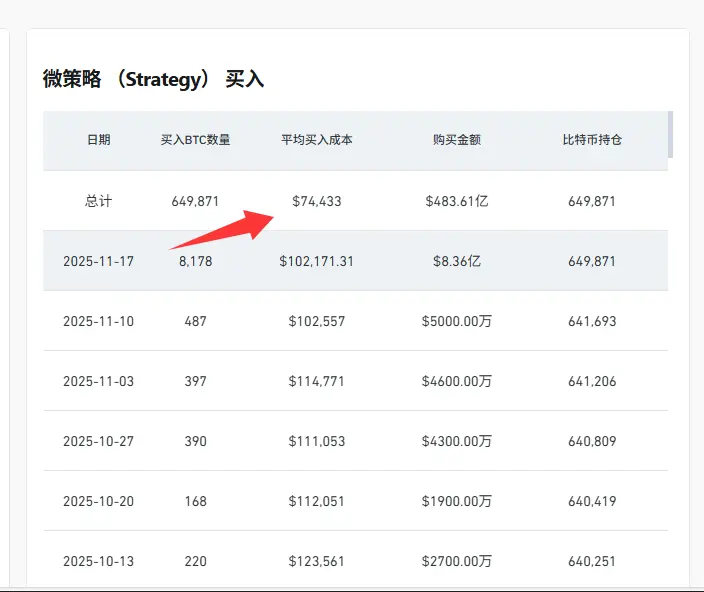Image resolution: width=704 pixels, height=592 pixels.
Task: Select the $4600.00万 purchase amount cell
Action: coord(457,382)
